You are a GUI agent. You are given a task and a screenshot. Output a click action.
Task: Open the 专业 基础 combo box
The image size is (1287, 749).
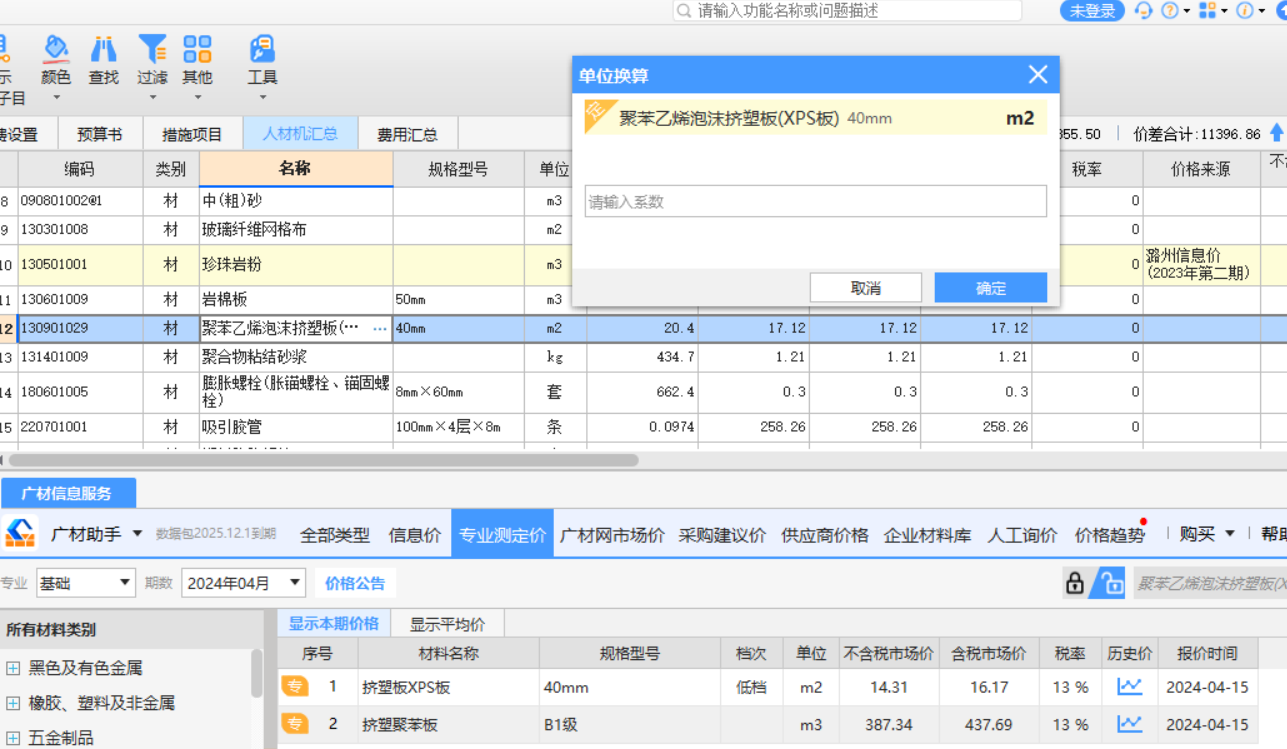(x=85, y=583)
